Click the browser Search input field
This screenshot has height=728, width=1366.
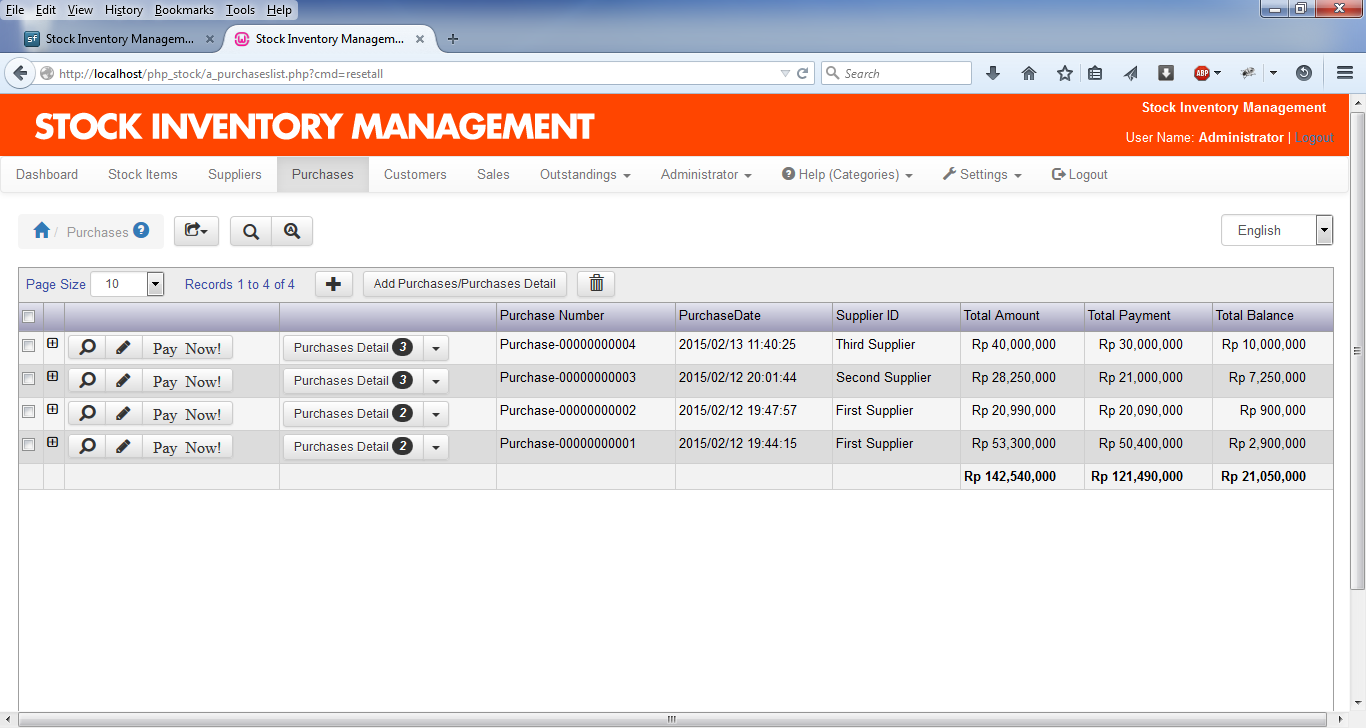(x=896, y=73)
